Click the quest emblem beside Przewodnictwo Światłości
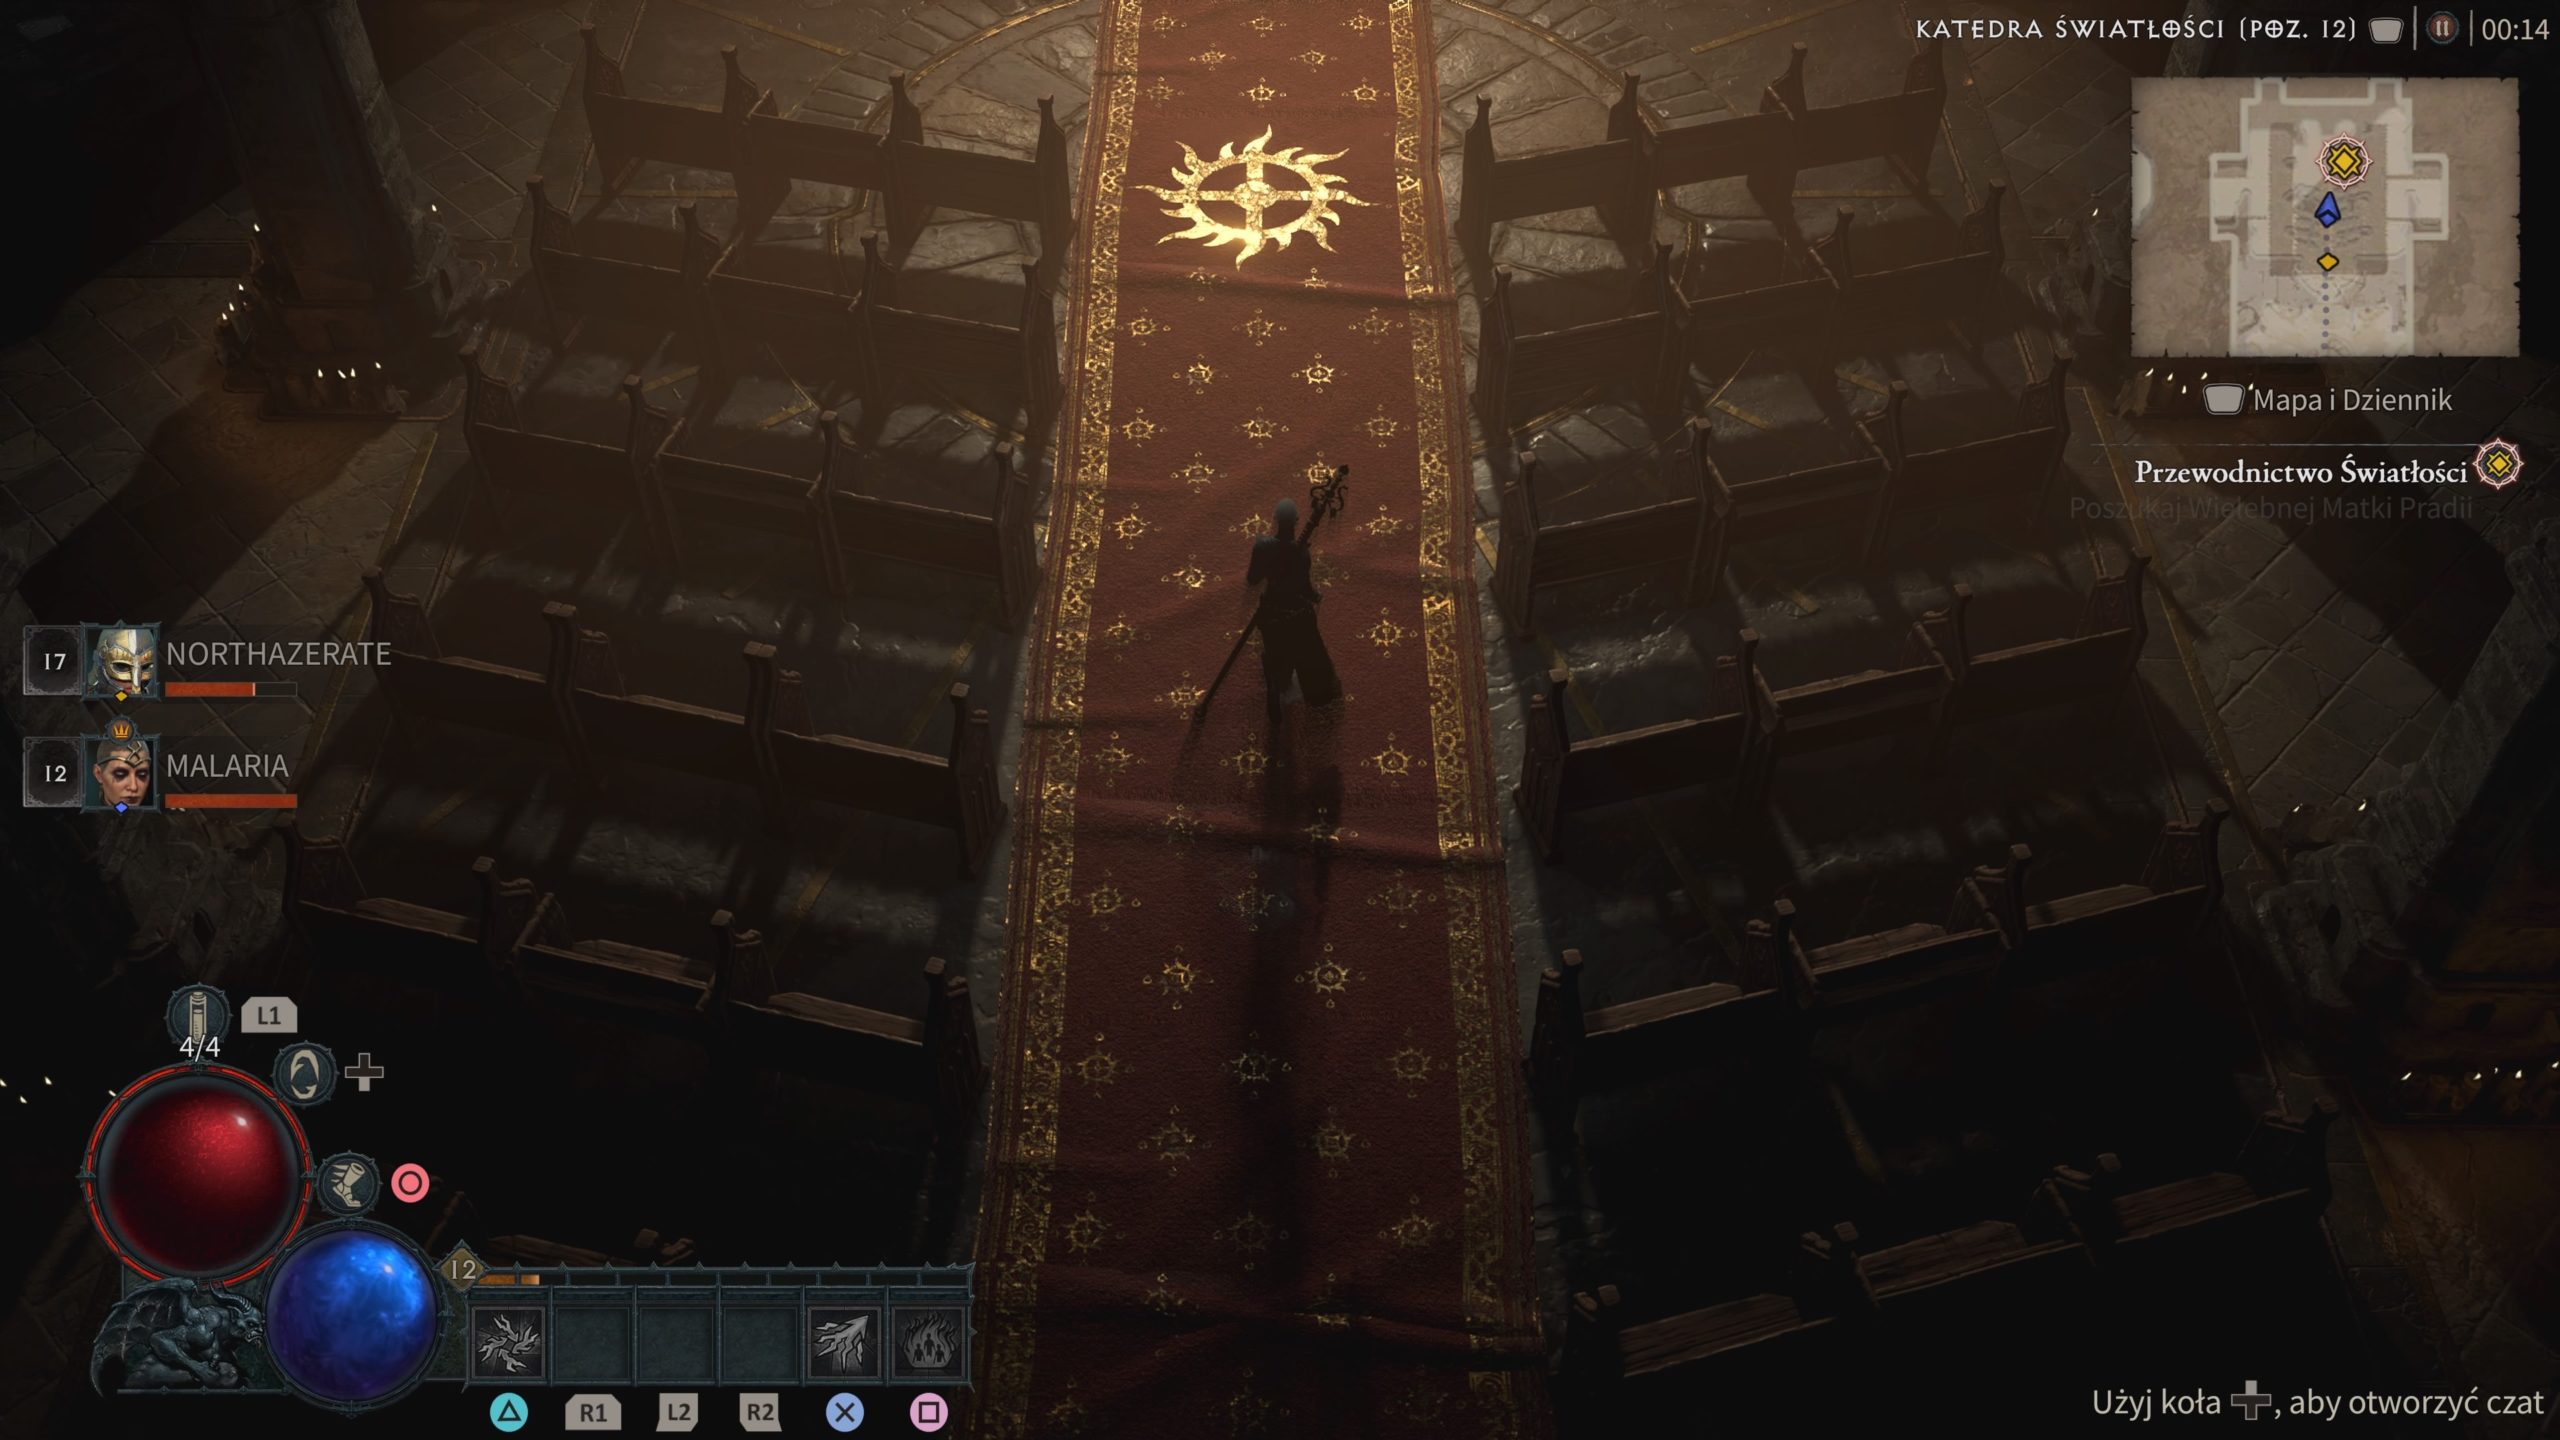The image size is (2560, 1440). point(2498,465)
